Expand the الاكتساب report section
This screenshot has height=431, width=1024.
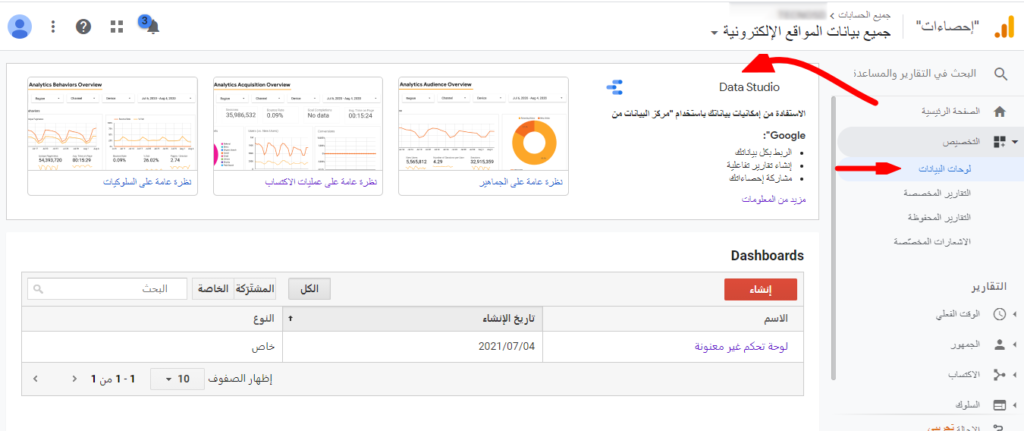[1015, 375]
